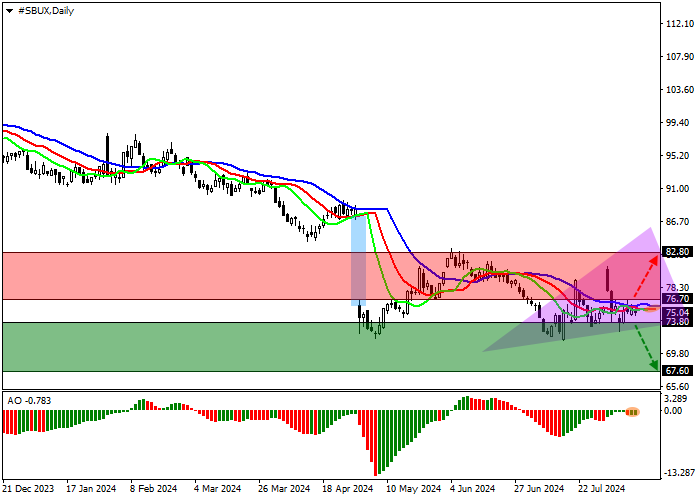Select the 4 Jun 2024 date label
700x500 pixels.
pyautogui.click(x=473, y=489)
